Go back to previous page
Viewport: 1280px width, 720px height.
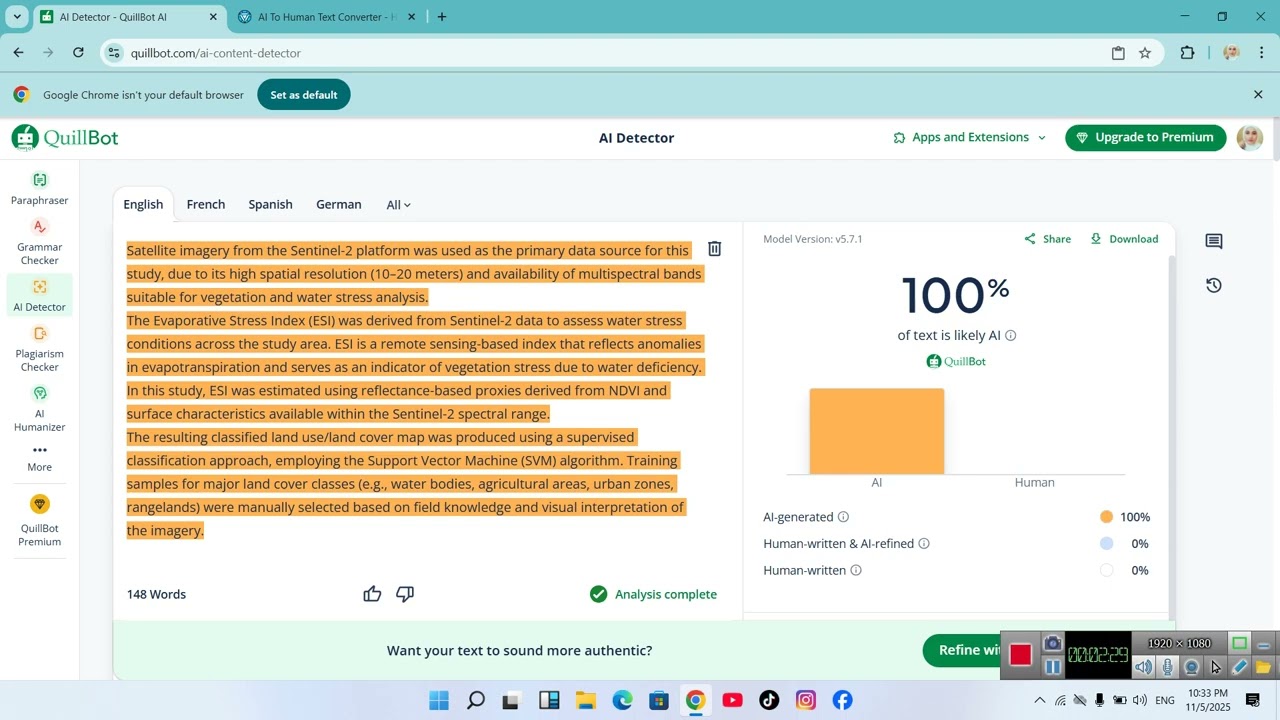18,53
